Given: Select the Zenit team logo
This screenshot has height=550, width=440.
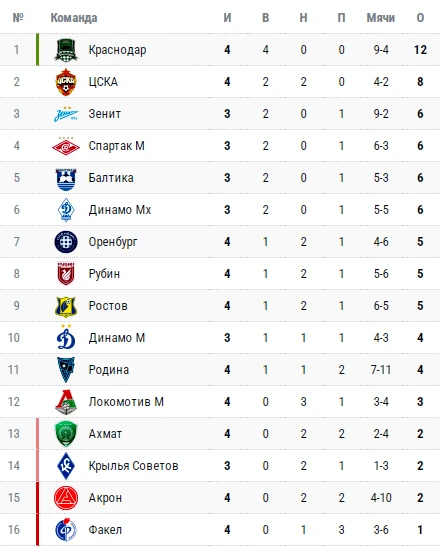Looking at the screenshot, I should [x=66, y=114].
